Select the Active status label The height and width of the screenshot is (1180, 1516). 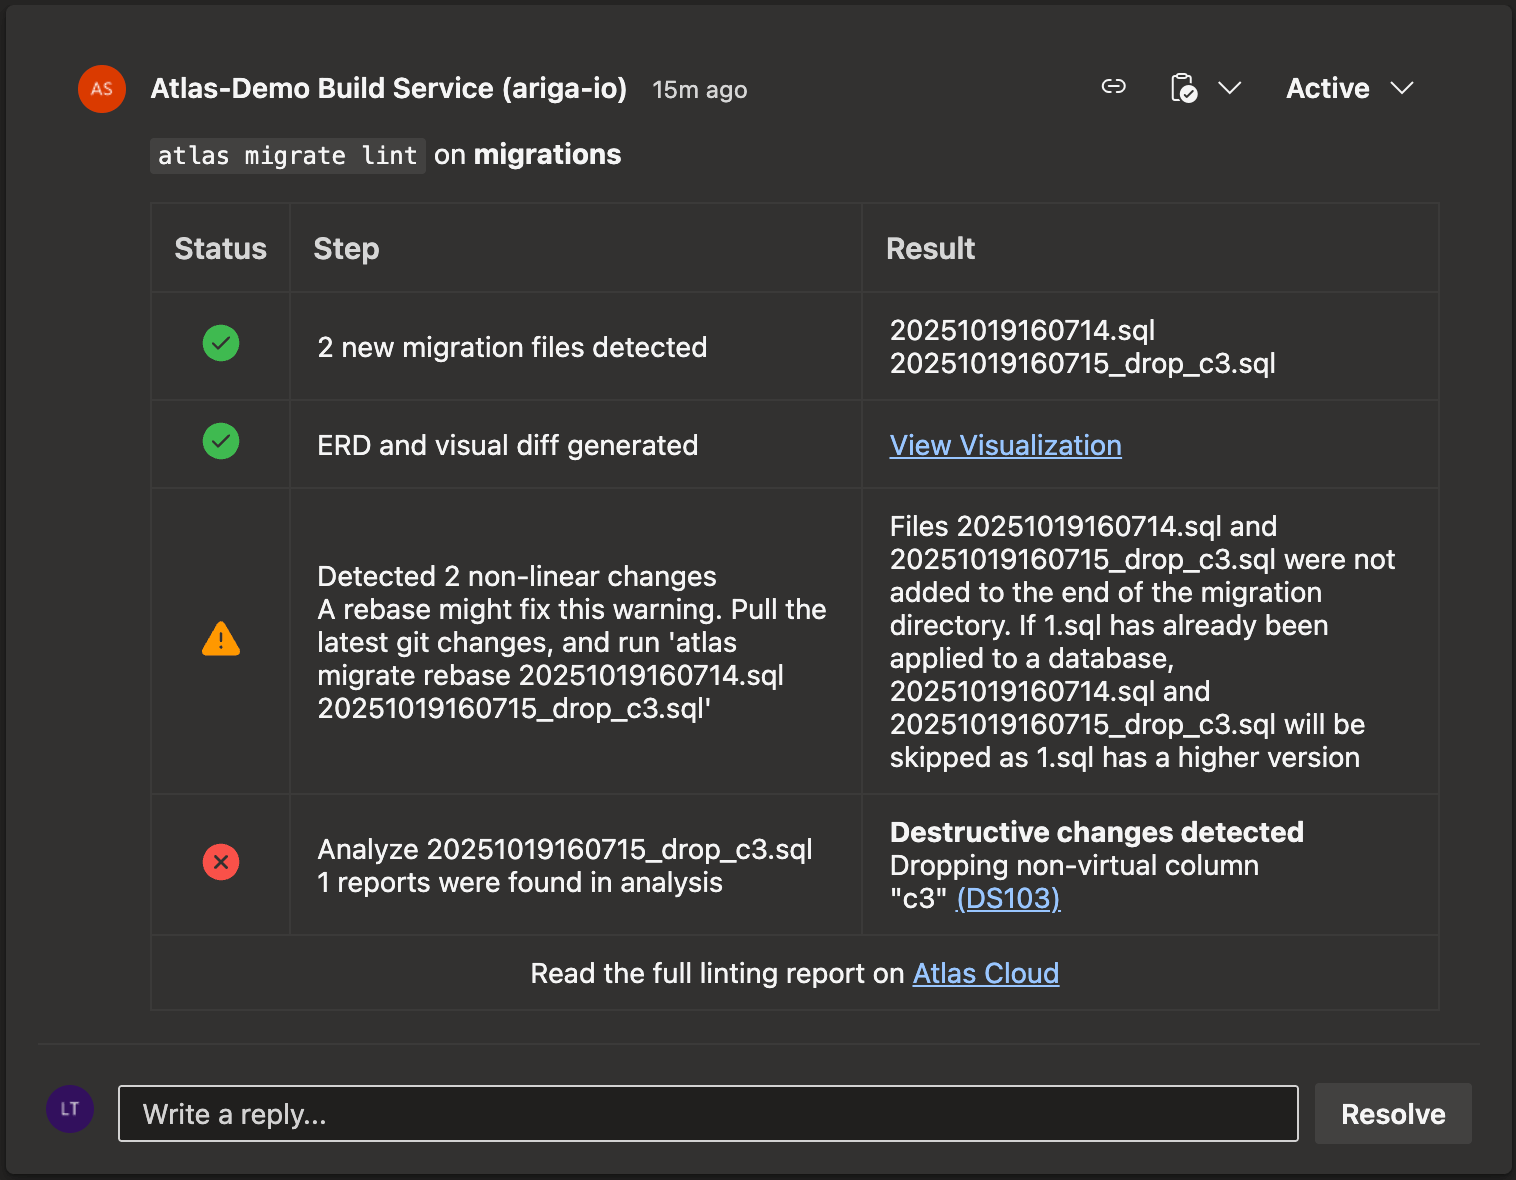(x=1327, y=88)
